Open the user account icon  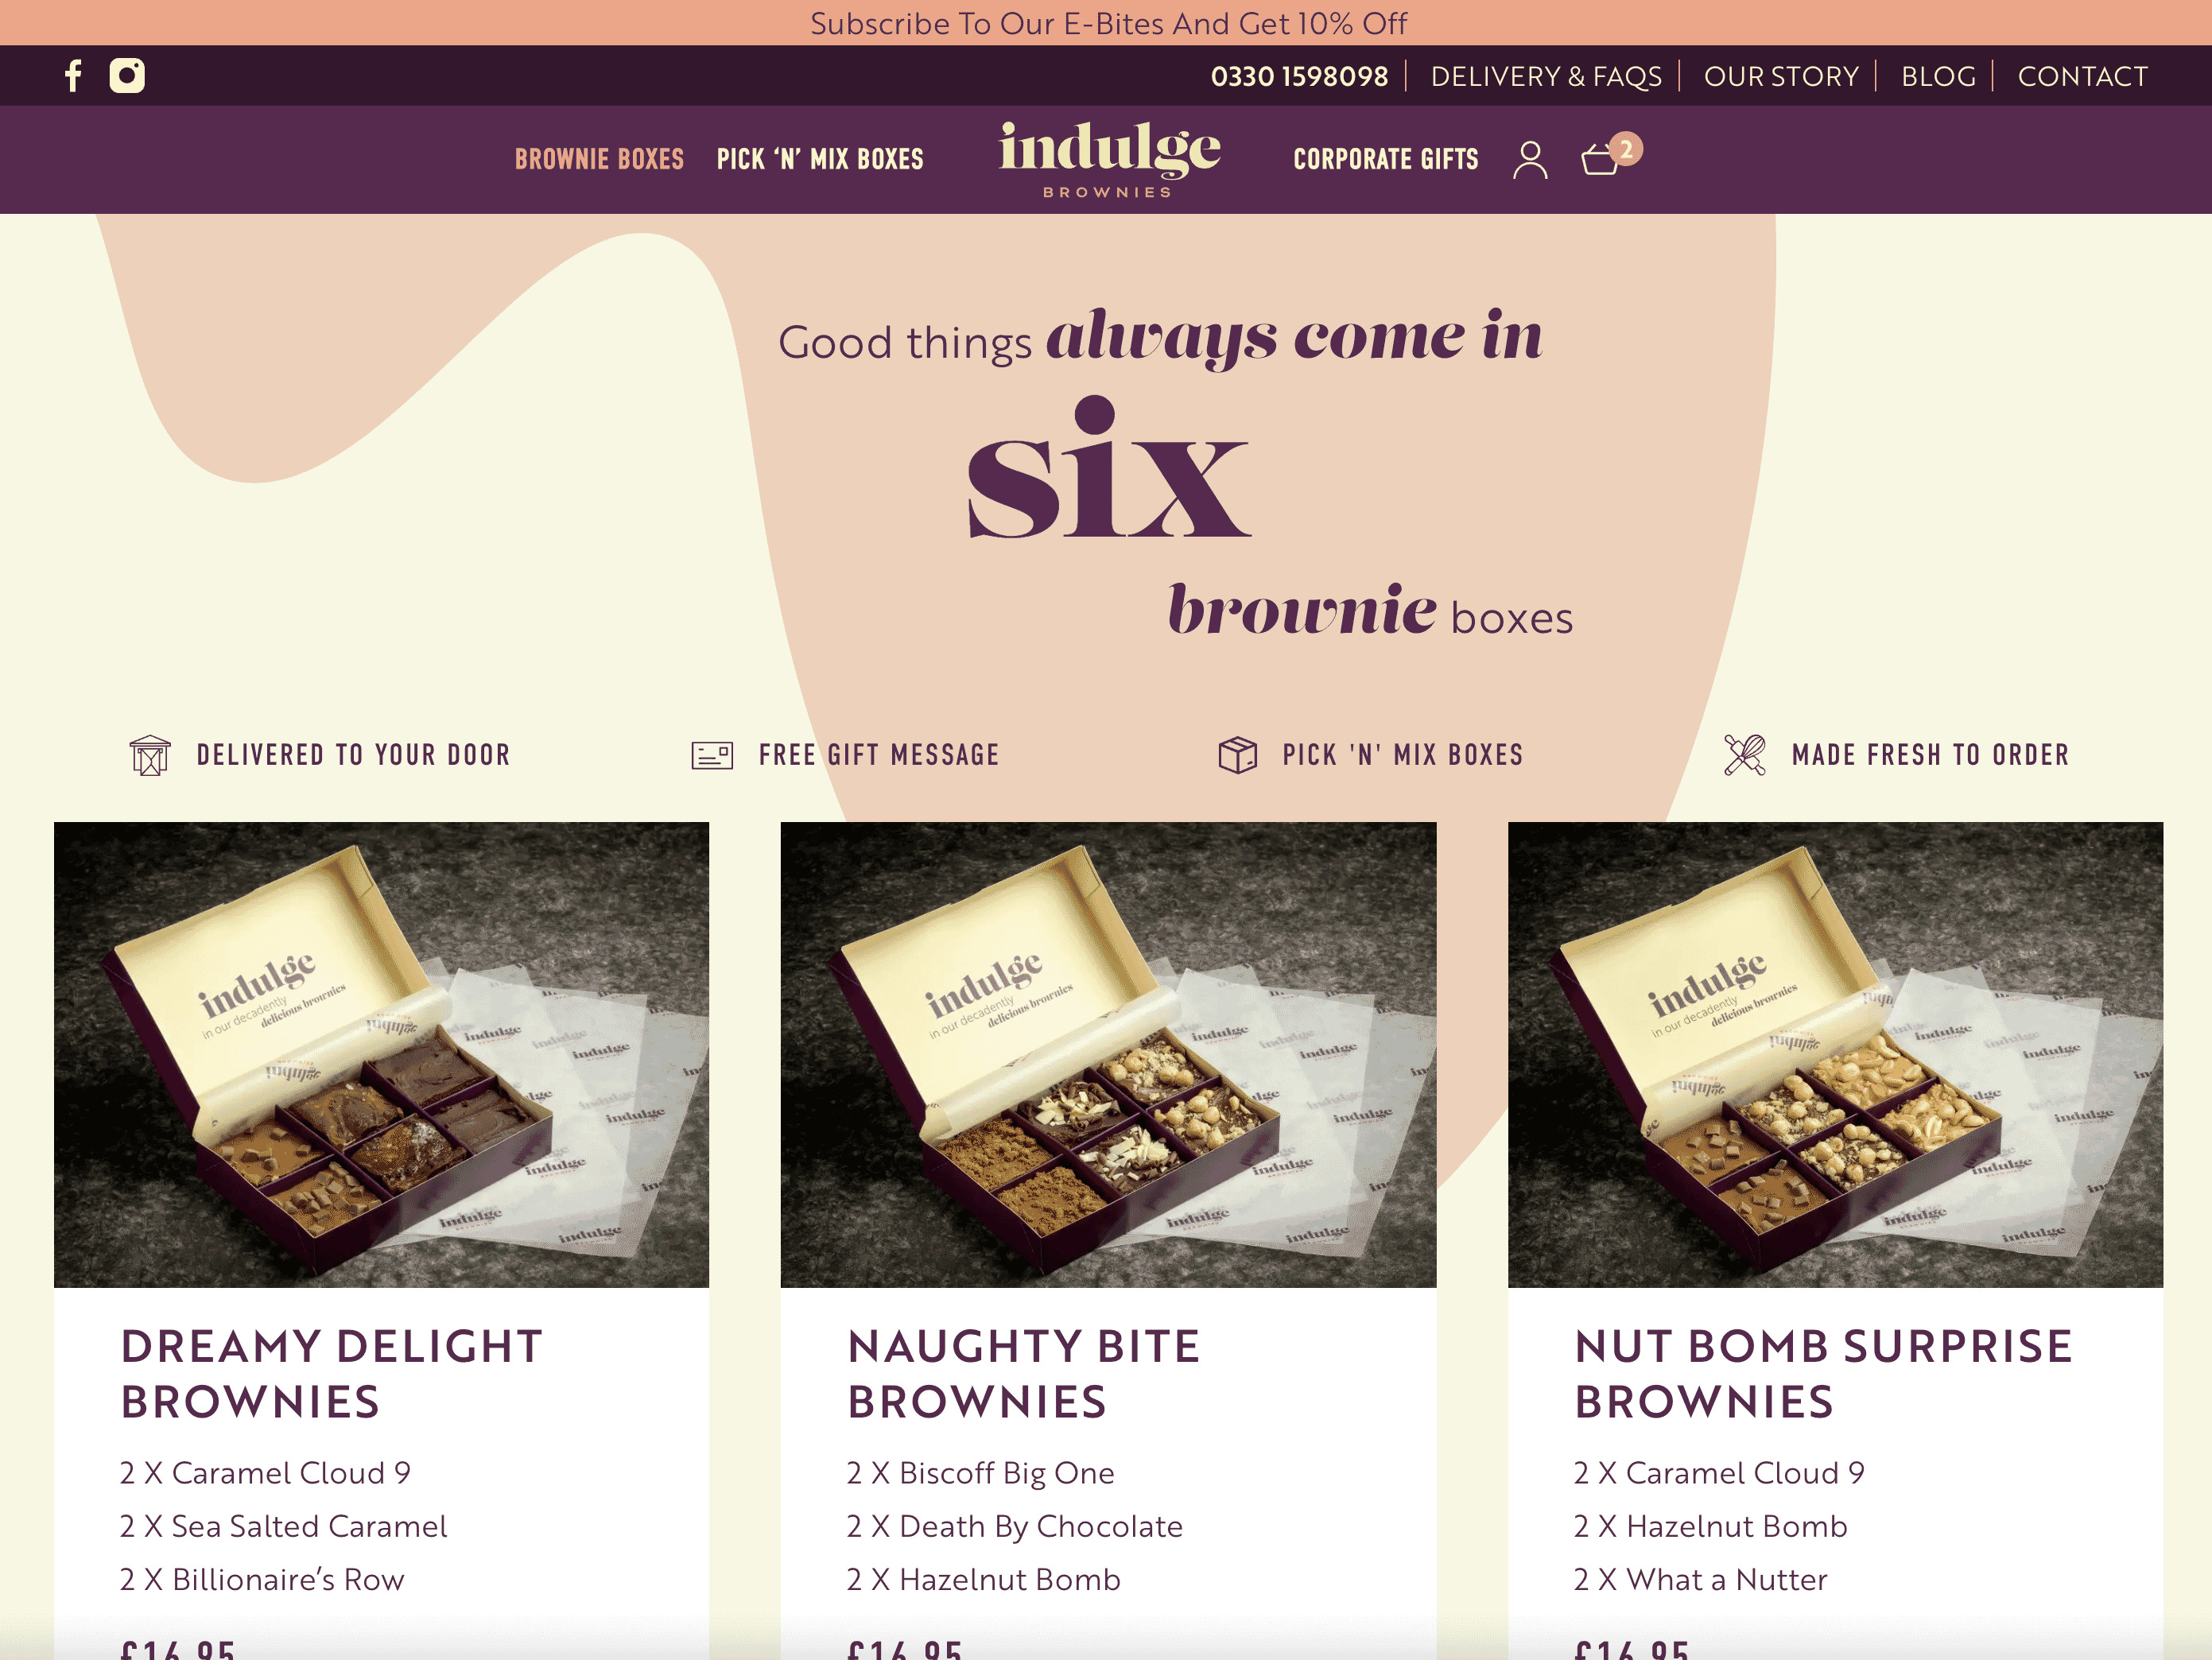tap(1530, 160)
